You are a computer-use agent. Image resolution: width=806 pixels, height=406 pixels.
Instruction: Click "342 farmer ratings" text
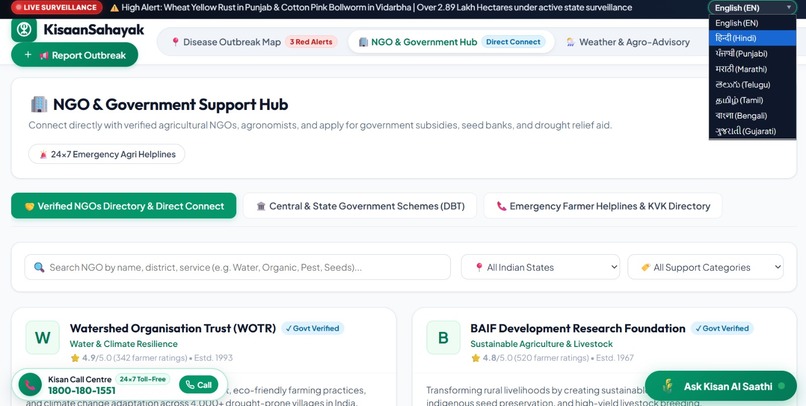[x=150, y=358]
